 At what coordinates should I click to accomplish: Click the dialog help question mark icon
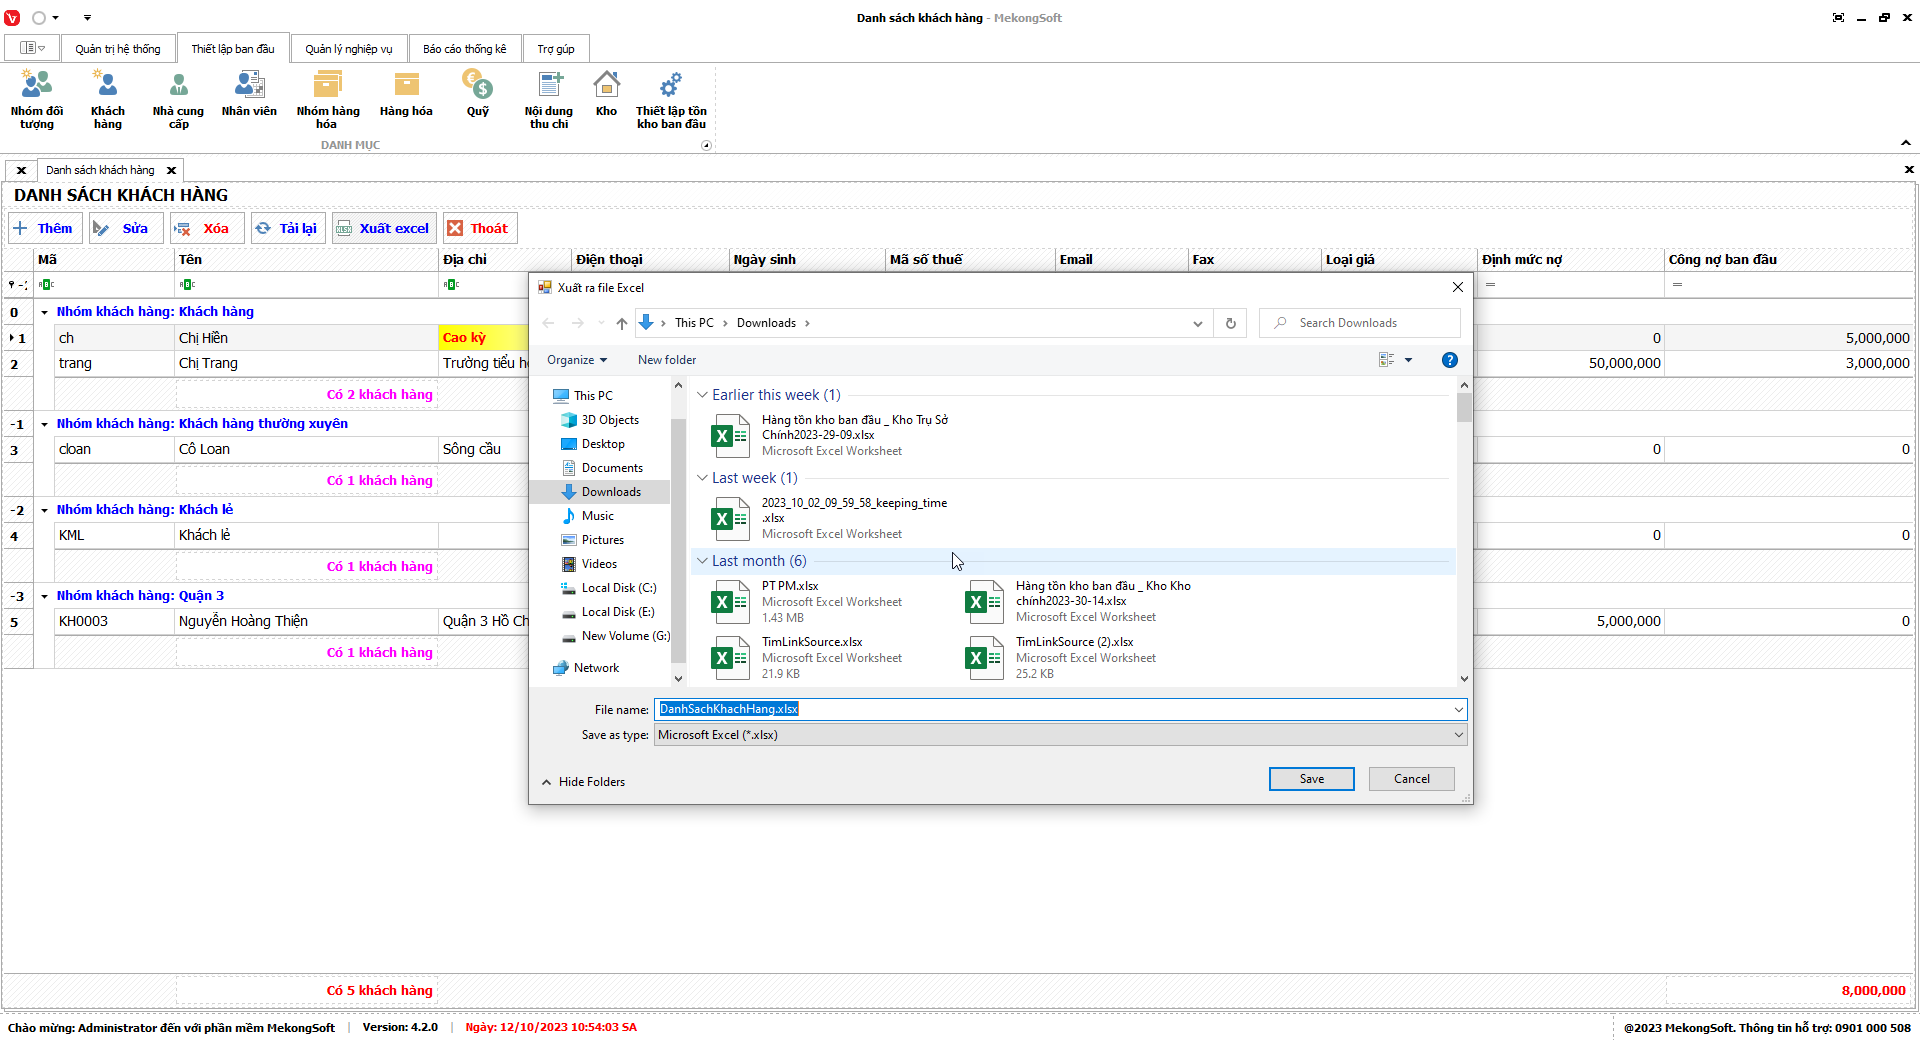1449,360
